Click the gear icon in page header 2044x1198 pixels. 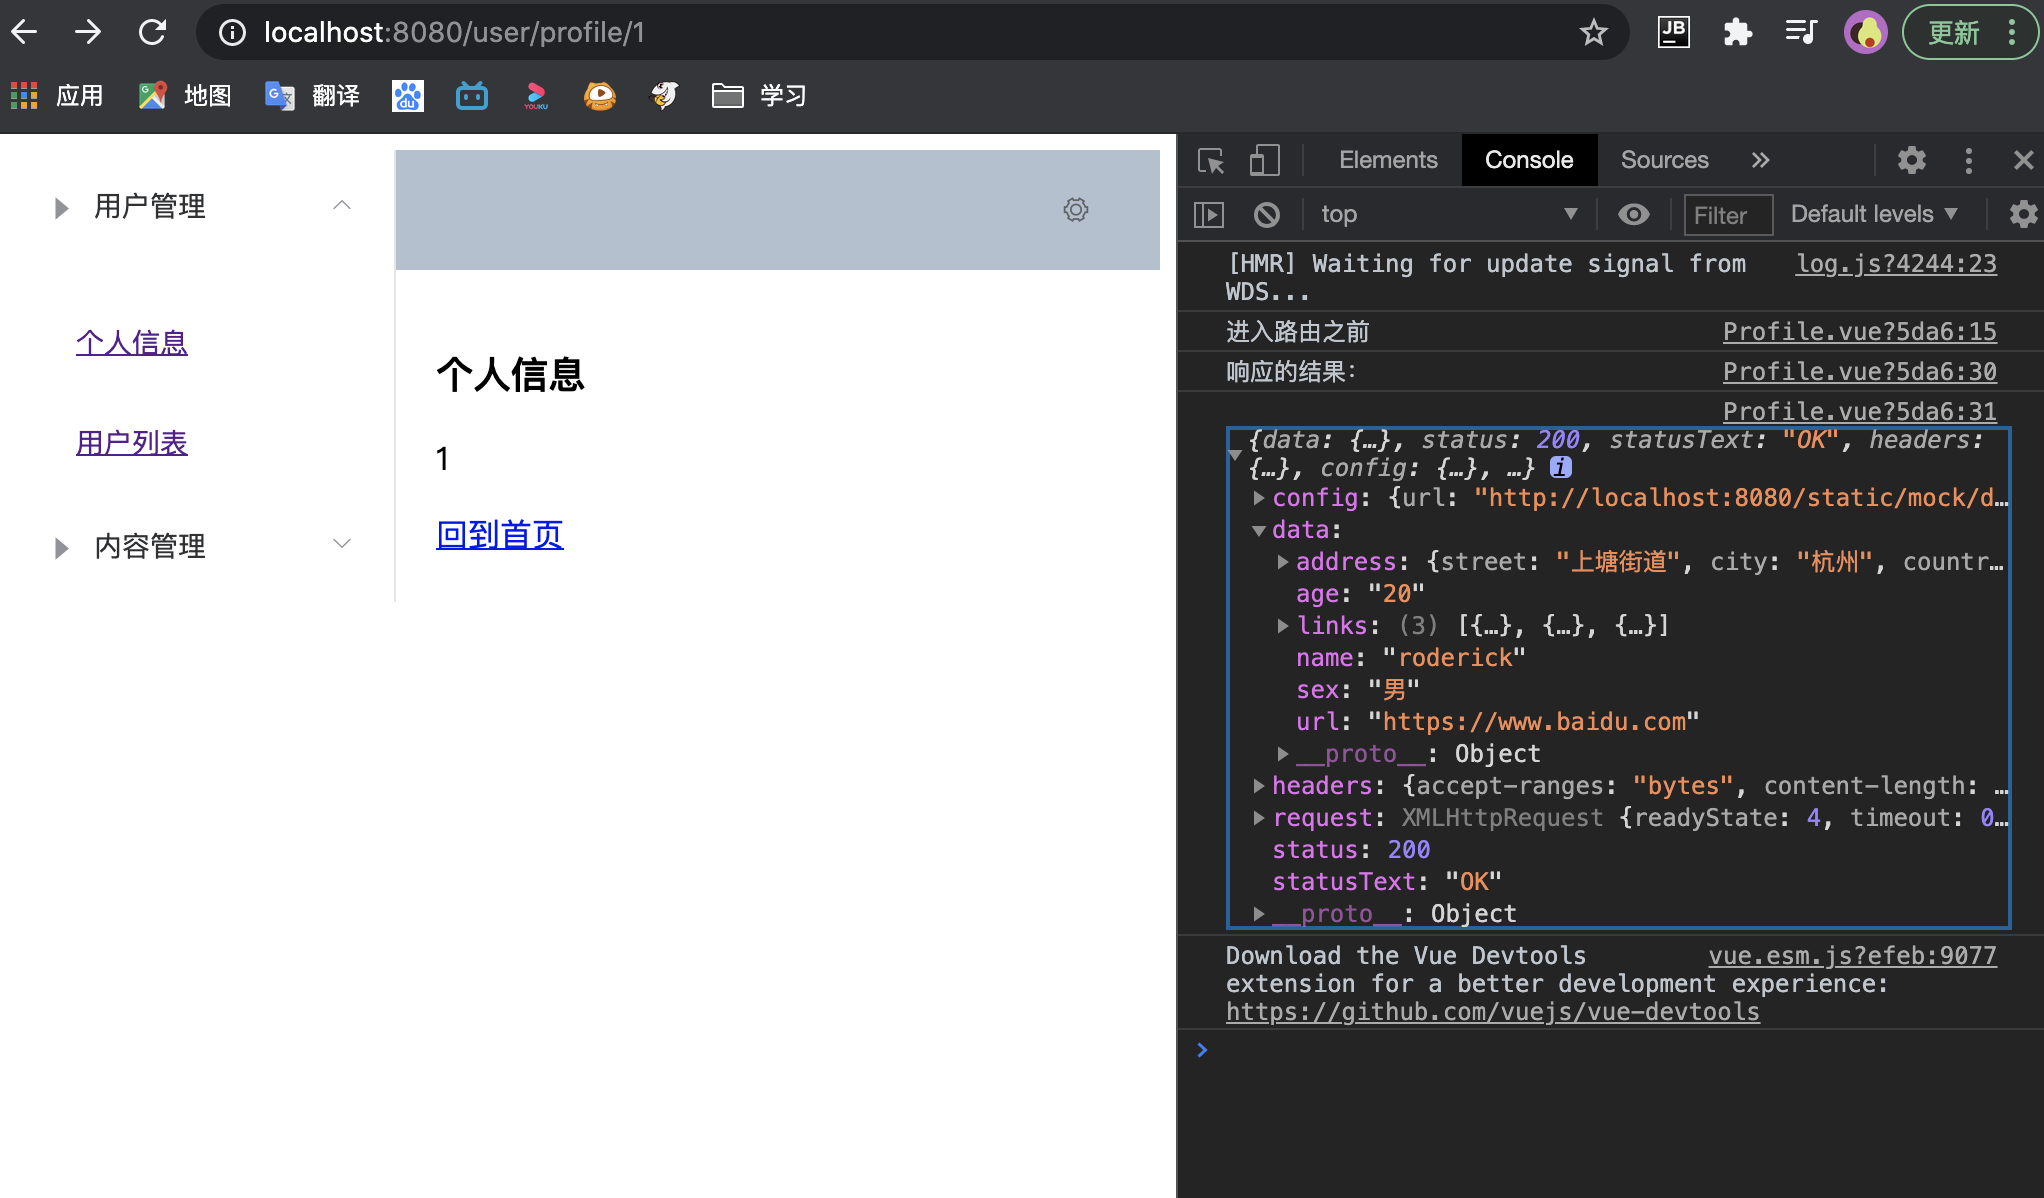click(1076, 210)
